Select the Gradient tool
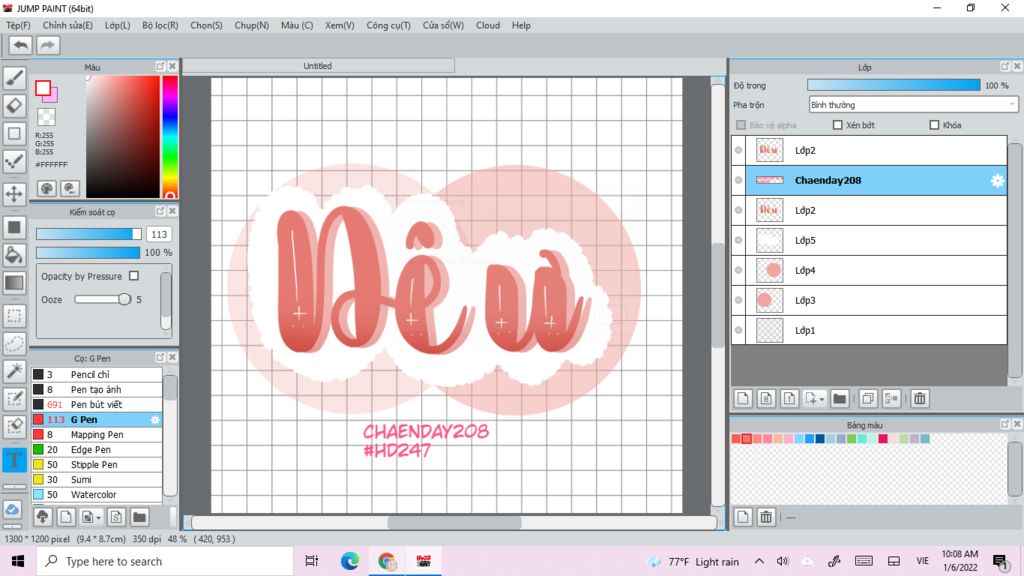This screenshot has height=576, width=1024. point(14,283)
